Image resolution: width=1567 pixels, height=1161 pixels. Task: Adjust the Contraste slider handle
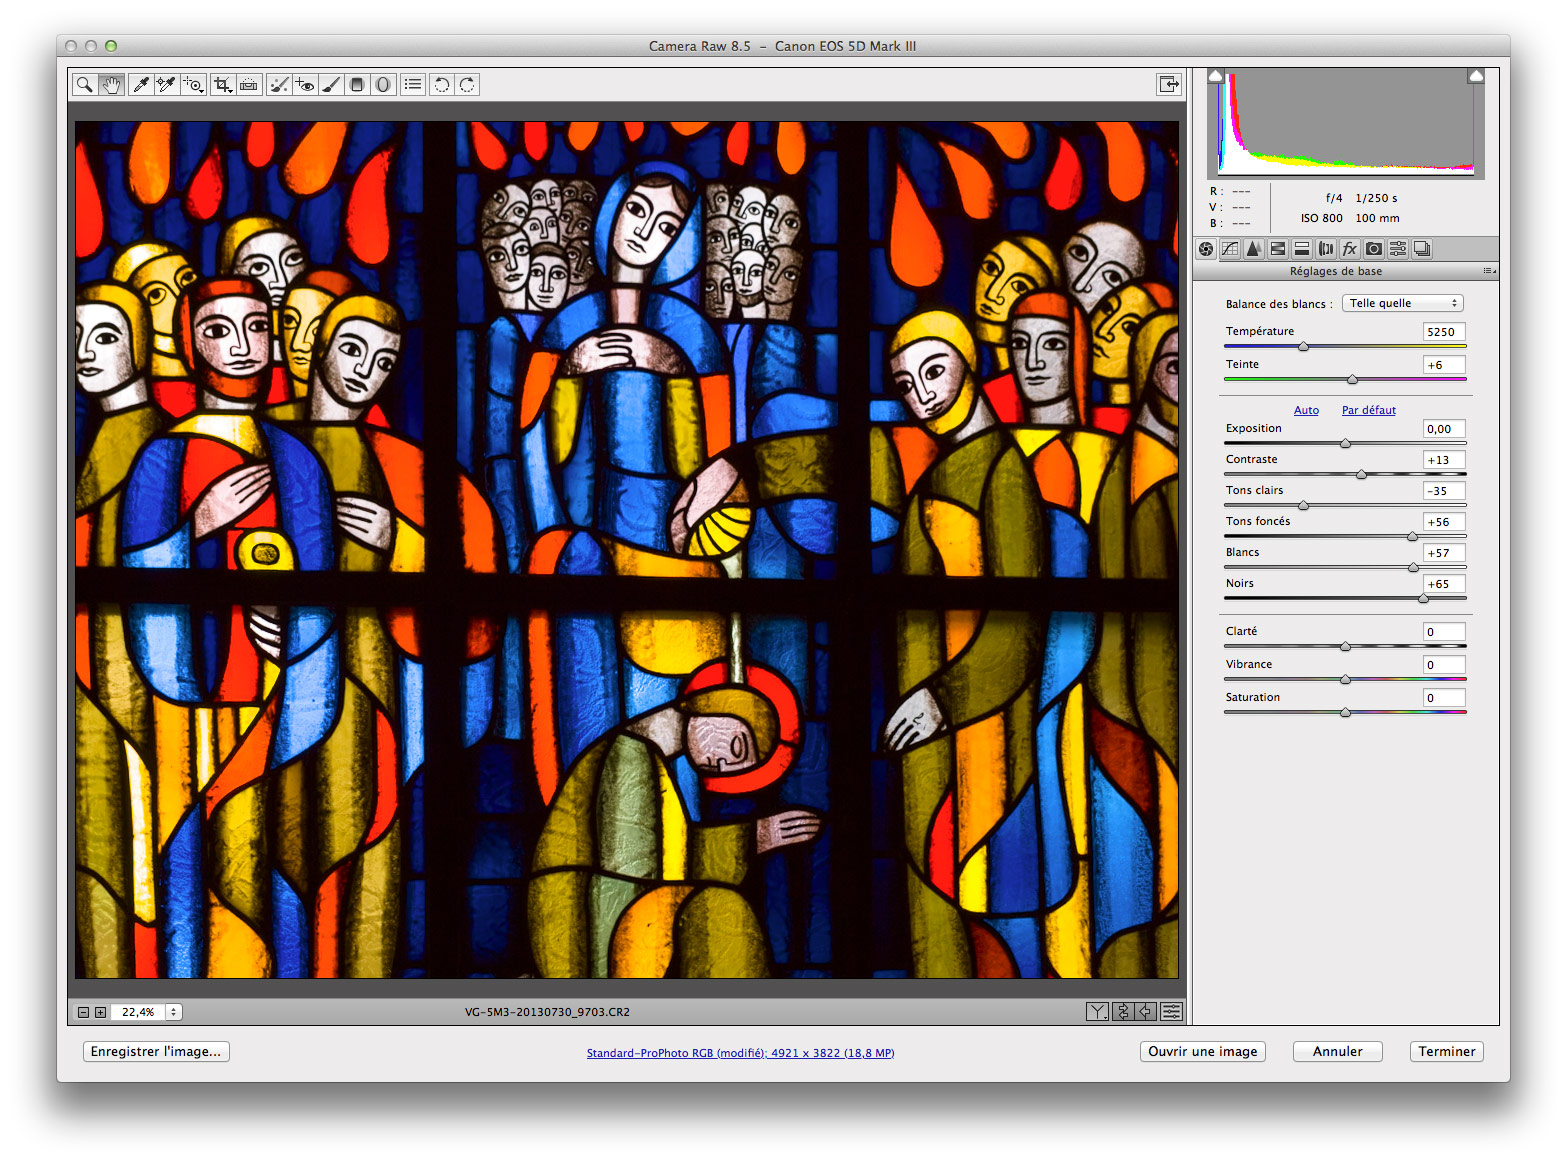(x=1361, y=474)
